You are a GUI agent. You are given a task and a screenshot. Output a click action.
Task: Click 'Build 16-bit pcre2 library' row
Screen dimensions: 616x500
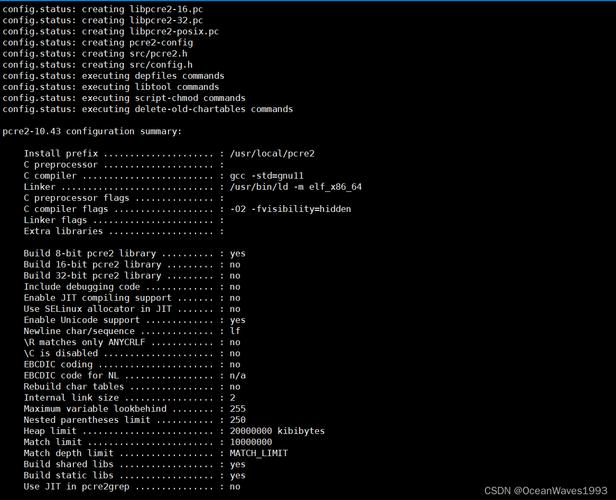point(132,264)
